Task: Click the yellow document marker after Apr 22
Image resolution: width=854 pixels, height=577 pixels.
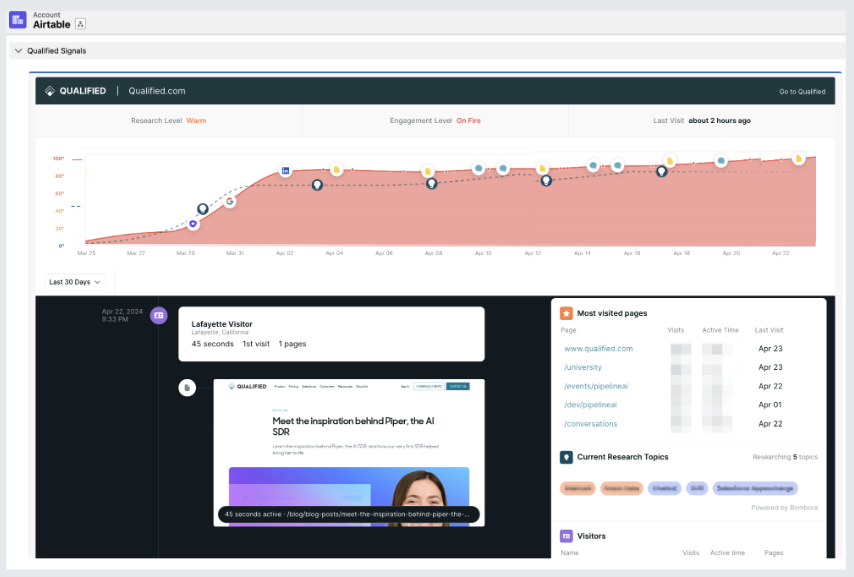Action: pos(798,159)
